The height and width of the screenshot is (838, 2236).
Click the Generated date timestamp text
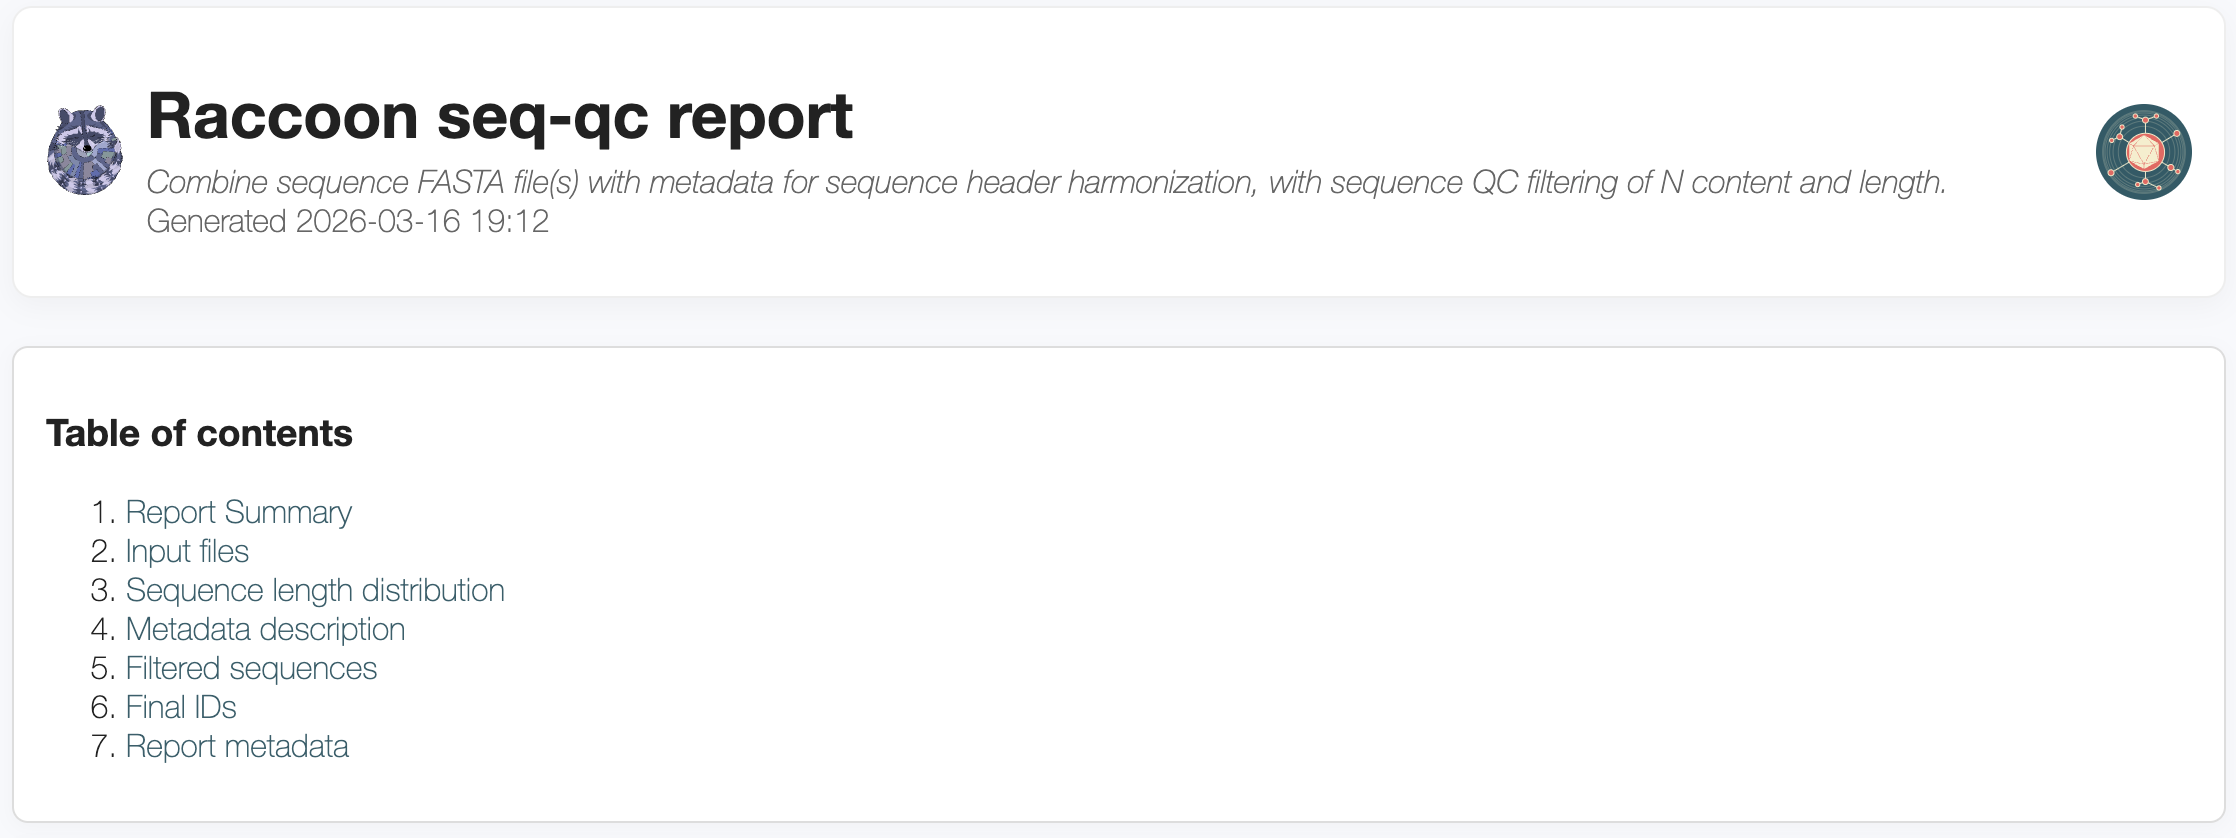pyautogui.click(x=348, y=221)
